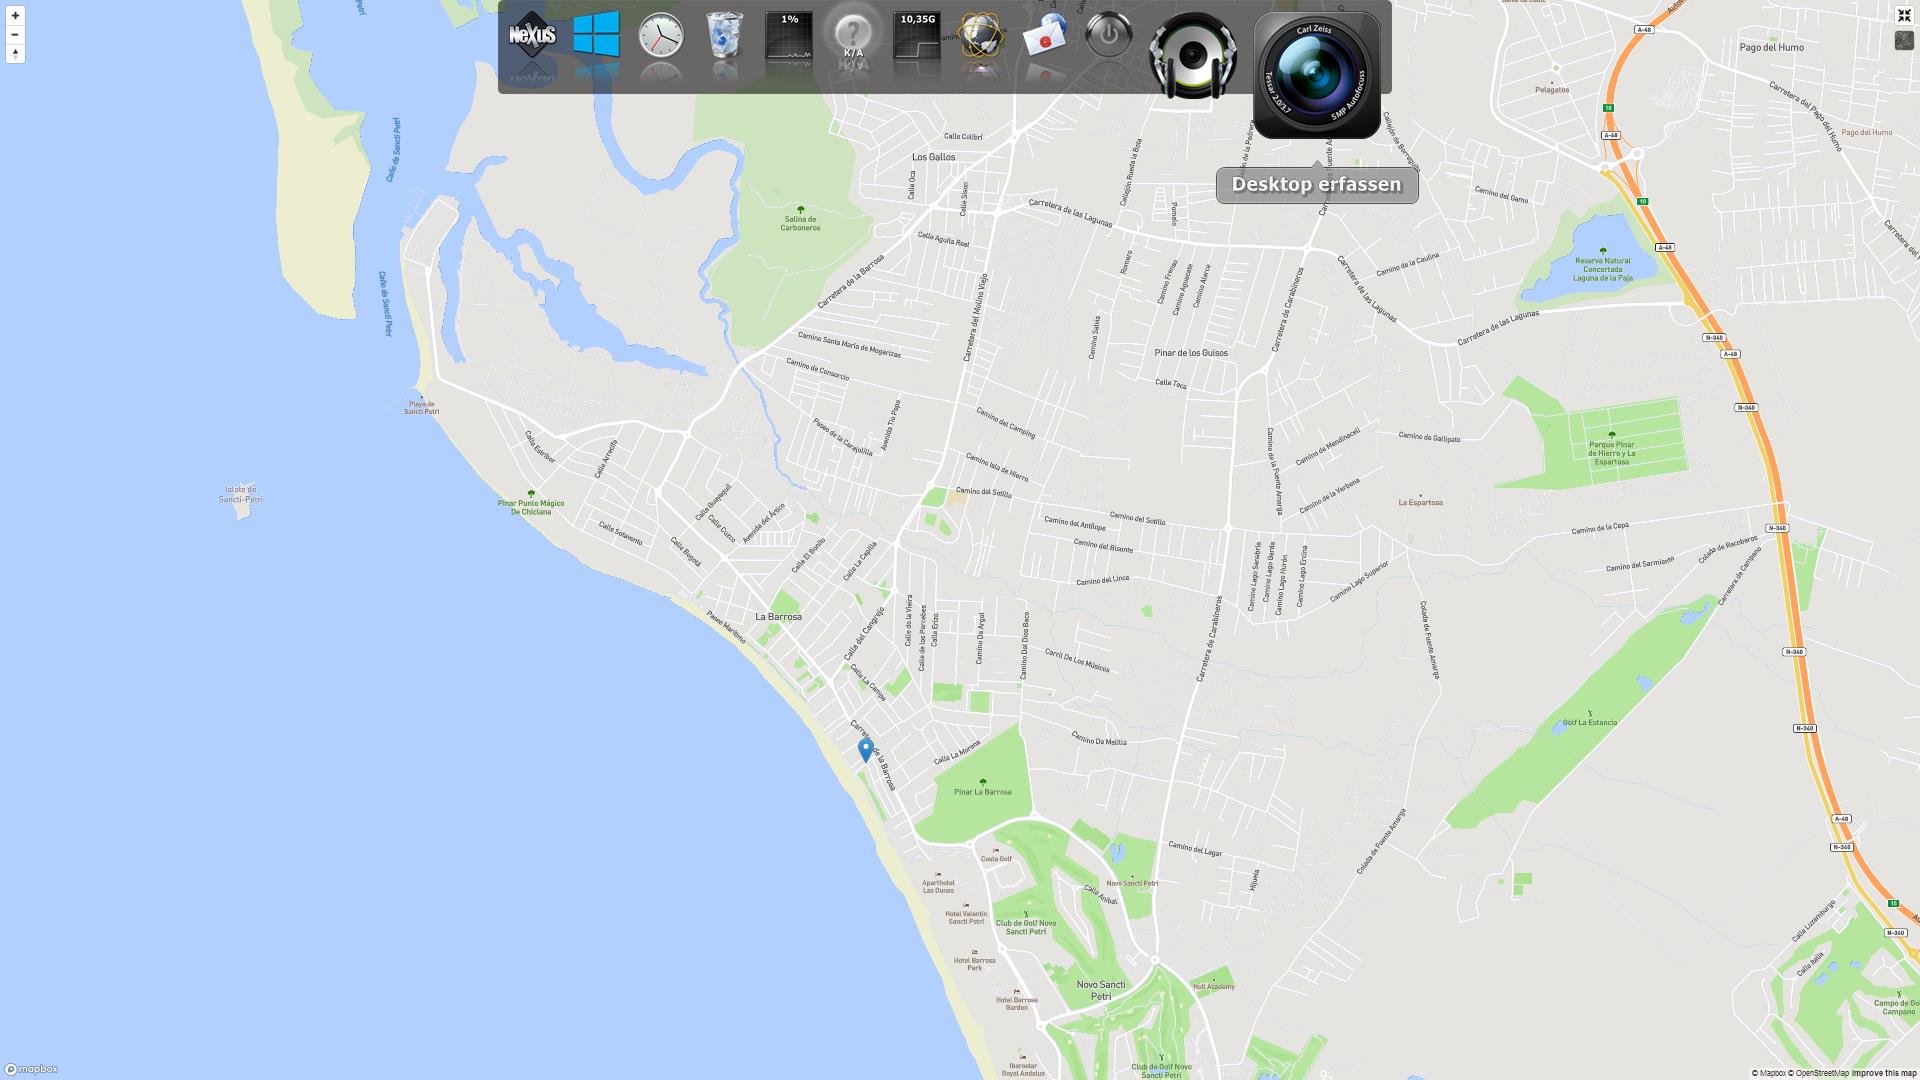Reset map bearing with compass button

coord(15,54)
